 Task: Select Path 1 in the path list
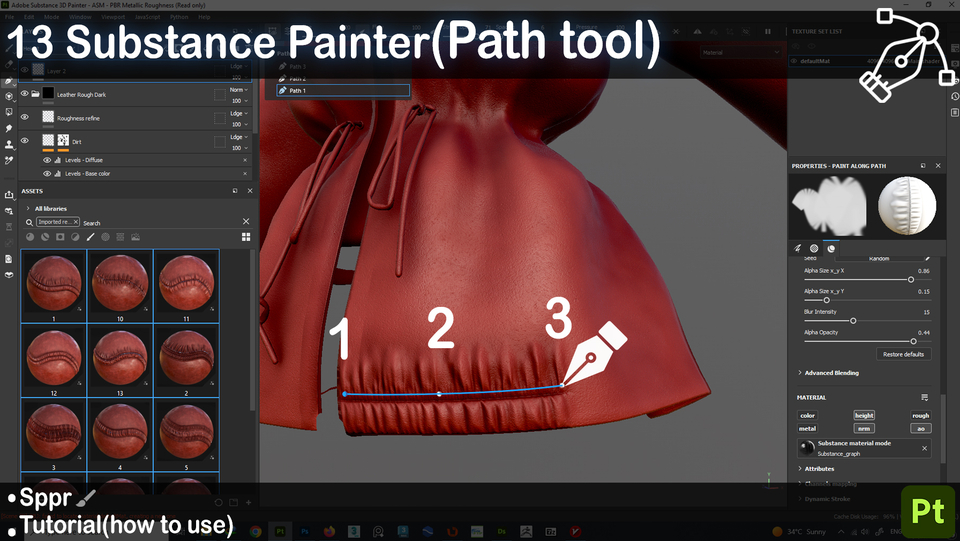pyautogui.click(x=343, y=91)
